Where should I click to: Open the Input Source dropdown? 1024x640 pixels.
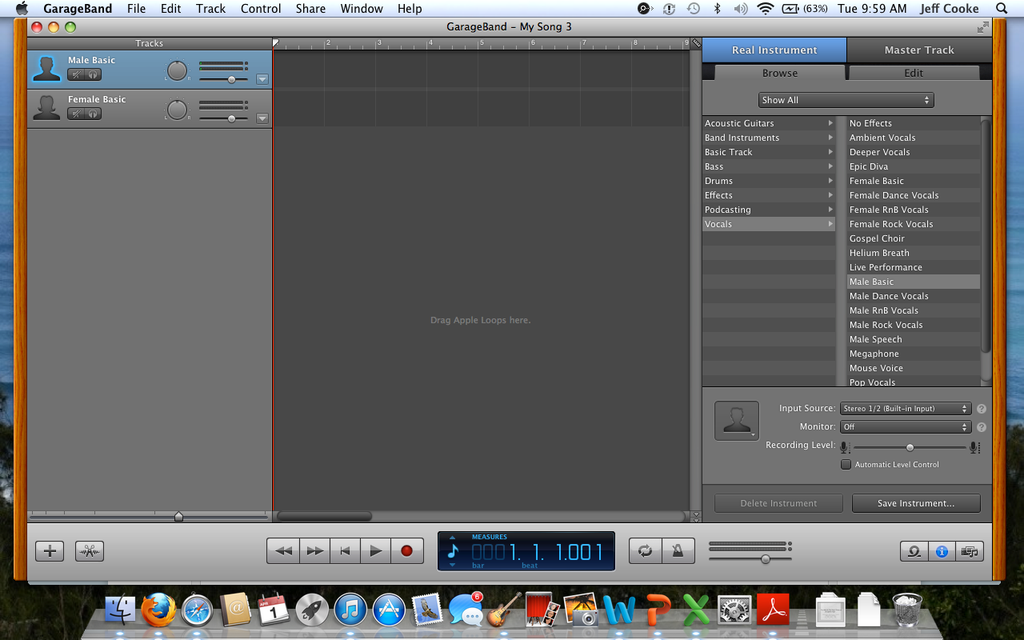tap(905, 409)
